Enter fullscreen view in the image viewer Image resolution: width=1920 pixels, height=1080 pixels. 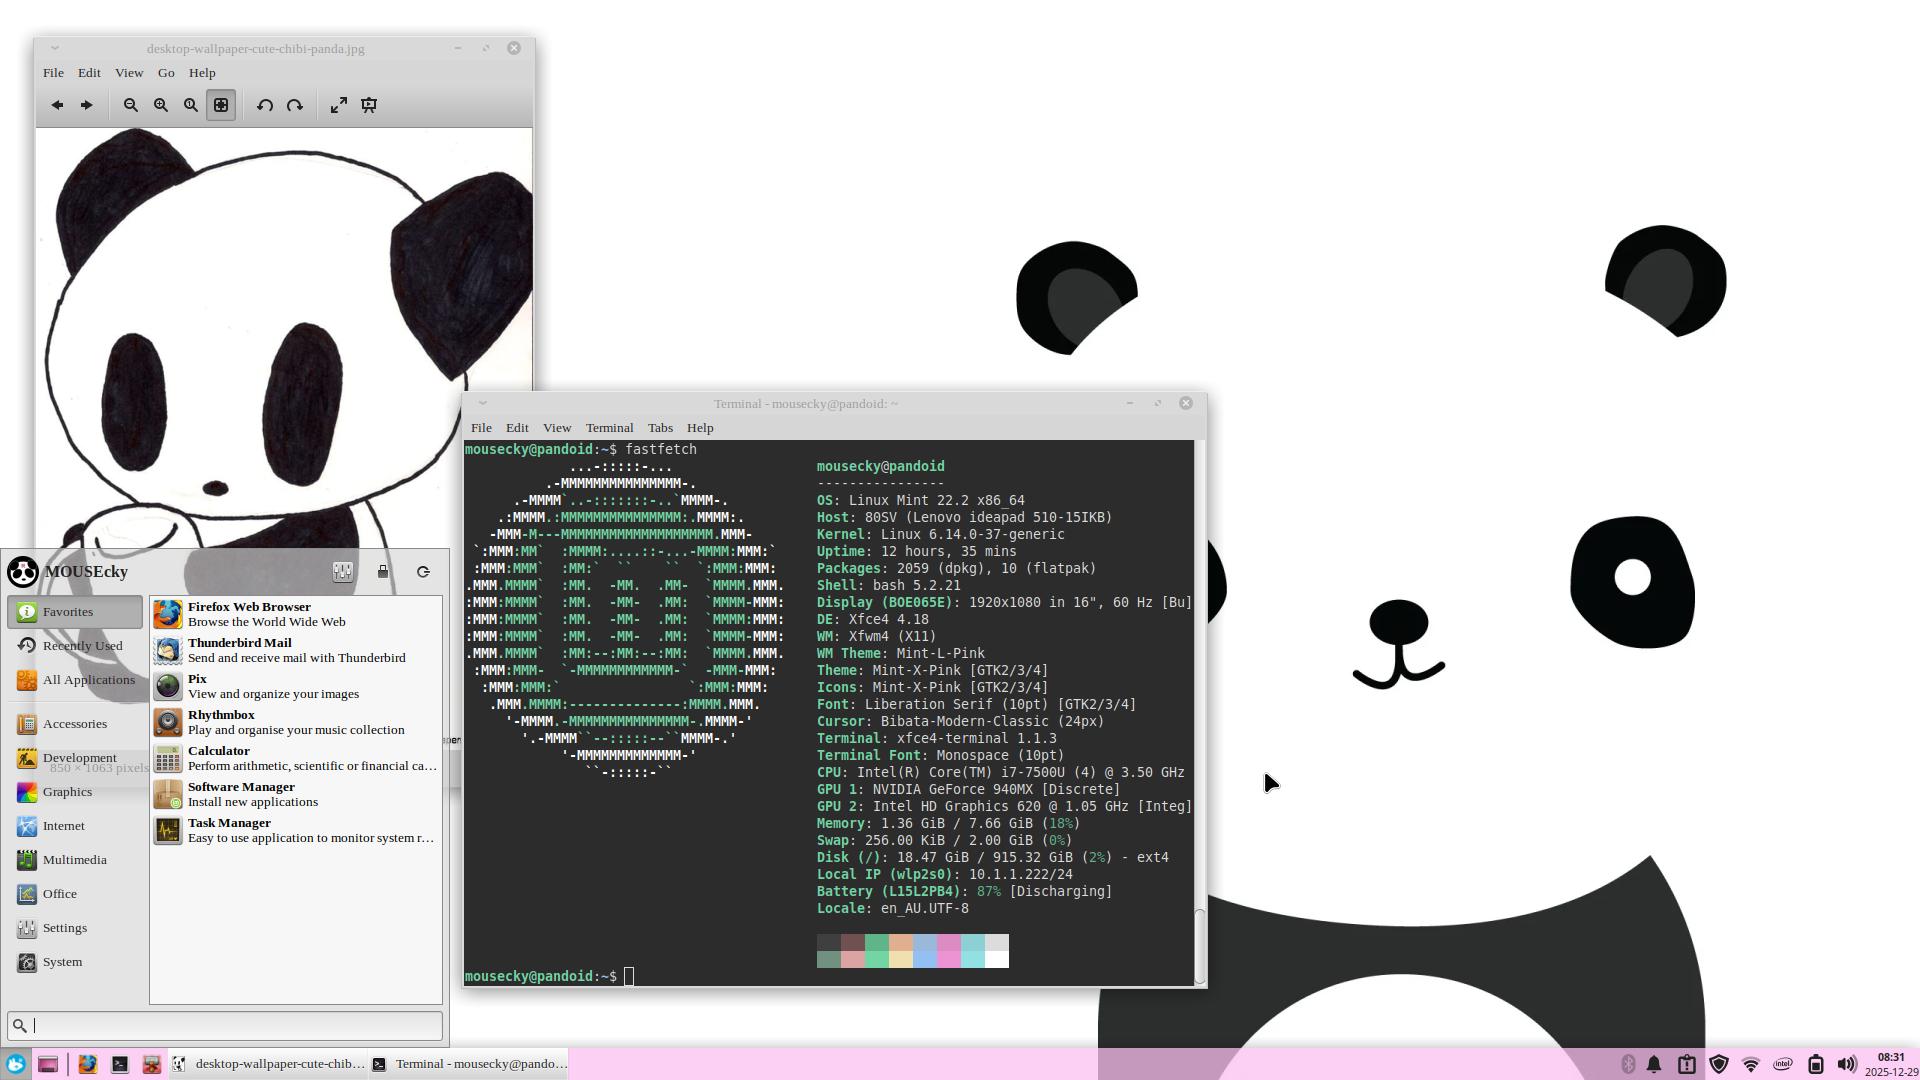tap(339, 105)
